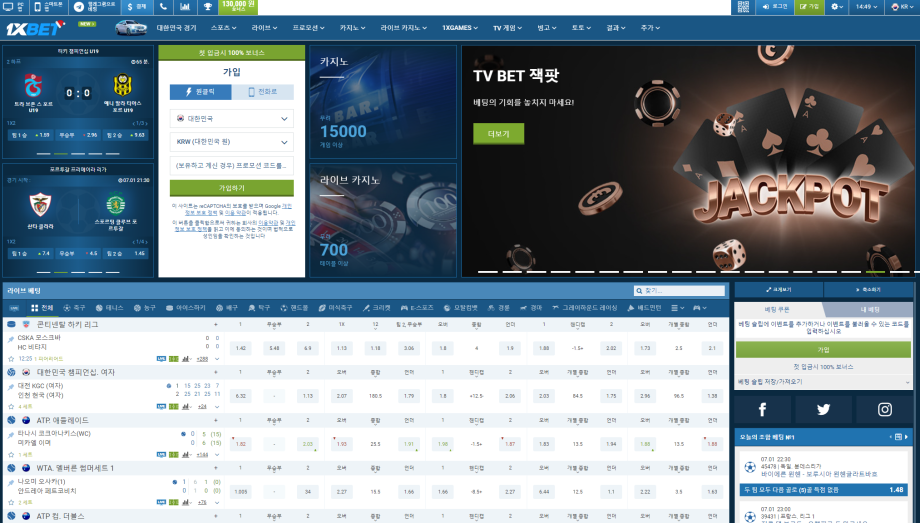Open the settings gear dropdown
920x523 pixels.
(x=837, y=7)
